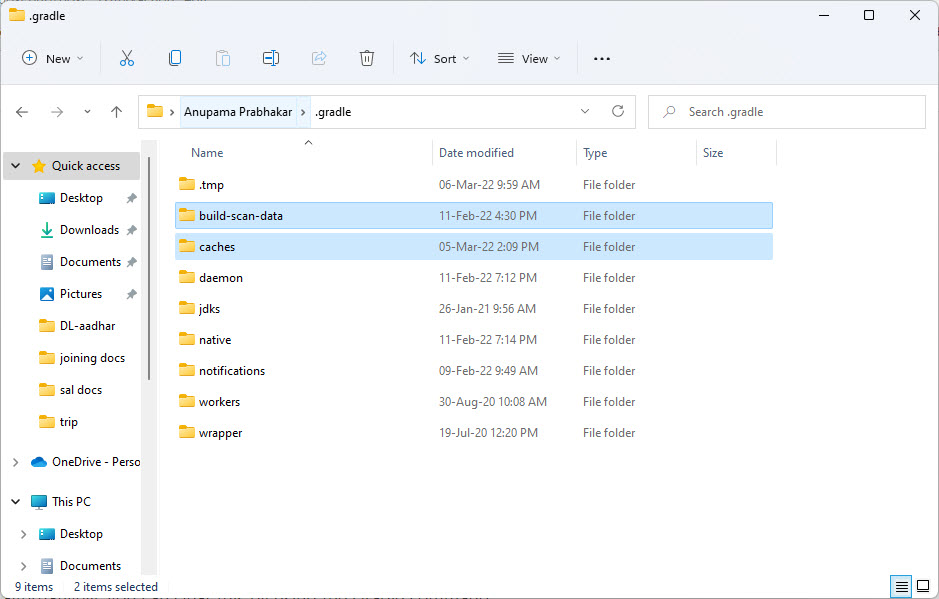Expand Documents under This PC
This screenshot has width=939, height=599.
pos(23,566)
